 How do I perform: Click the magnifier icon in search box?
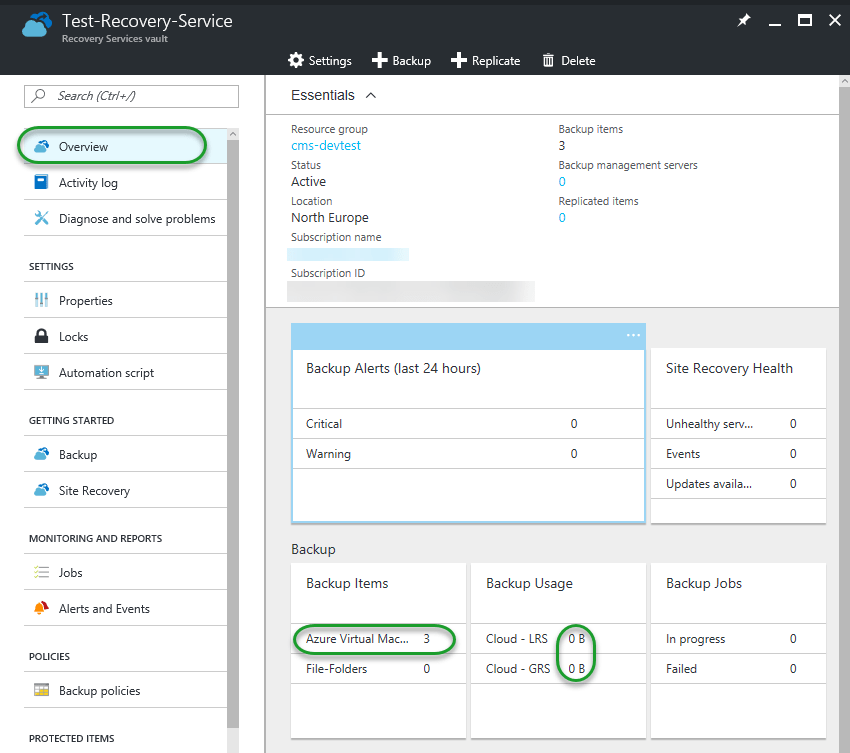(x=38, y=95)
